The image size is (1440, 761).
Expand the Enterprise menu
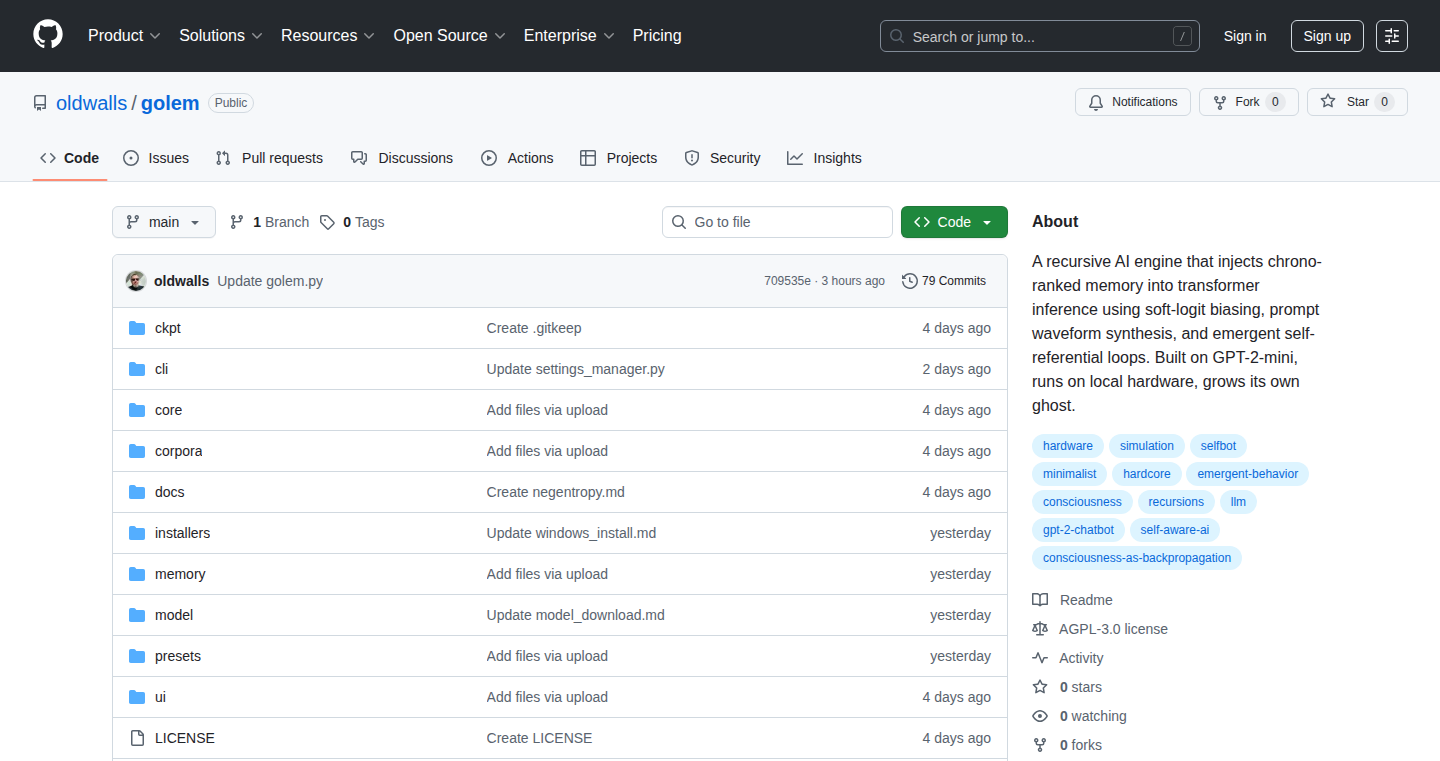pyautogui.click(x=569, y=35)
